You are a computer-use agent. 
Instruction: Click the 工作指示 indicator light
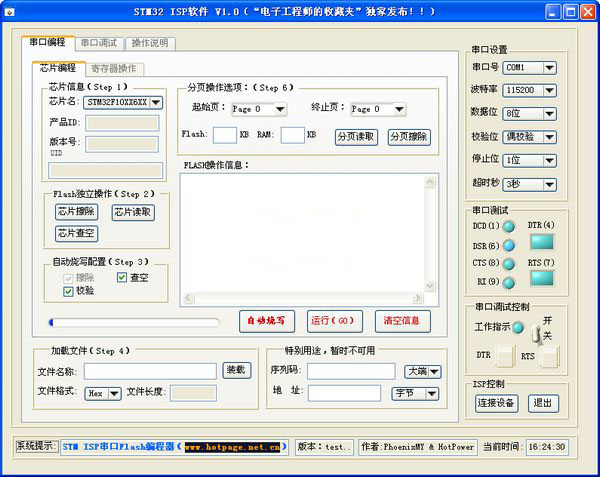[517, 328]
